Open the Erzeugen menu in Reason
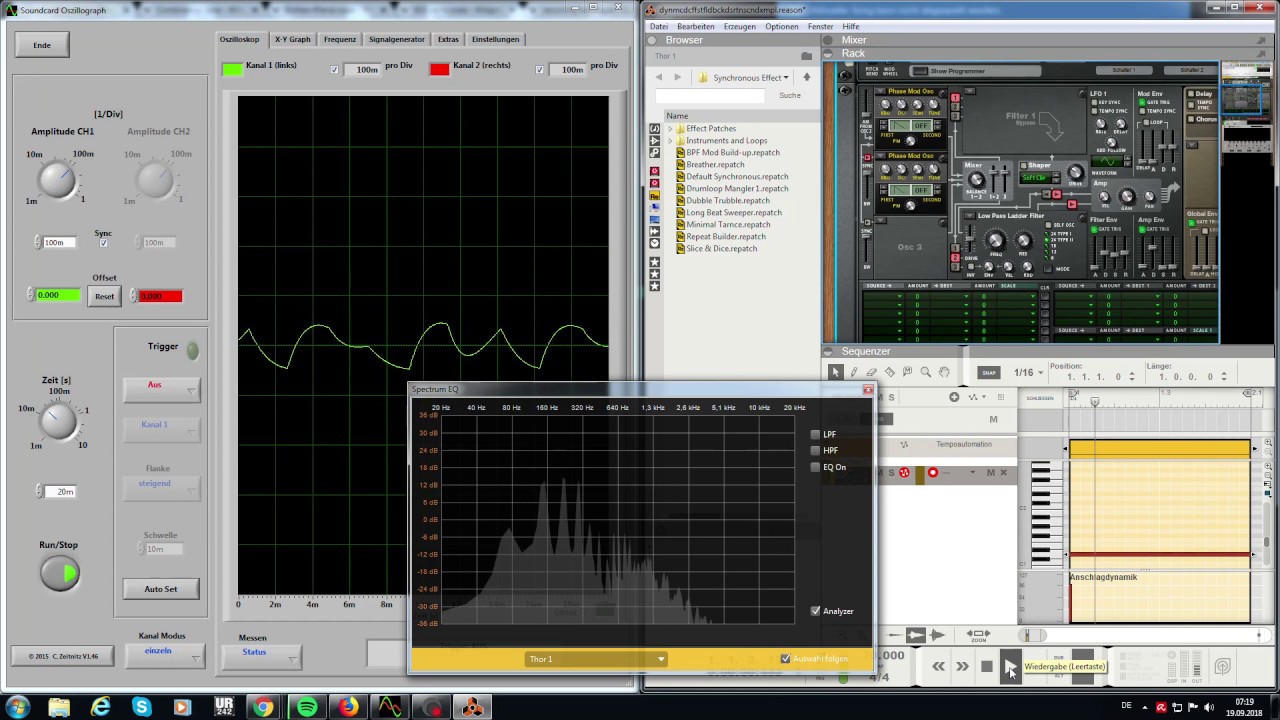Viewport: 1280px width, 720px height. [740, 27]
